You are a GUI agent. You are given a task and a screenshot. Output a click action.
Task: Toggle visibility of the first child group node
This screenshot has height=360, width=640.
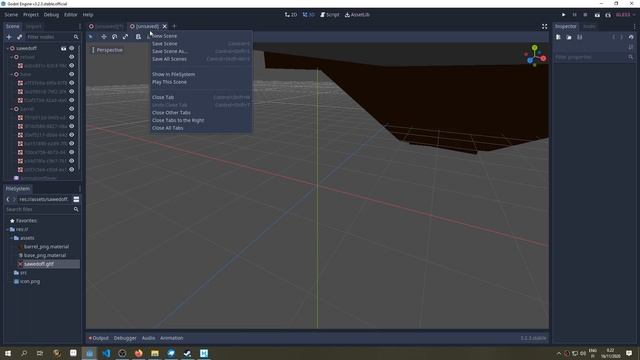(x=71, y=57)
